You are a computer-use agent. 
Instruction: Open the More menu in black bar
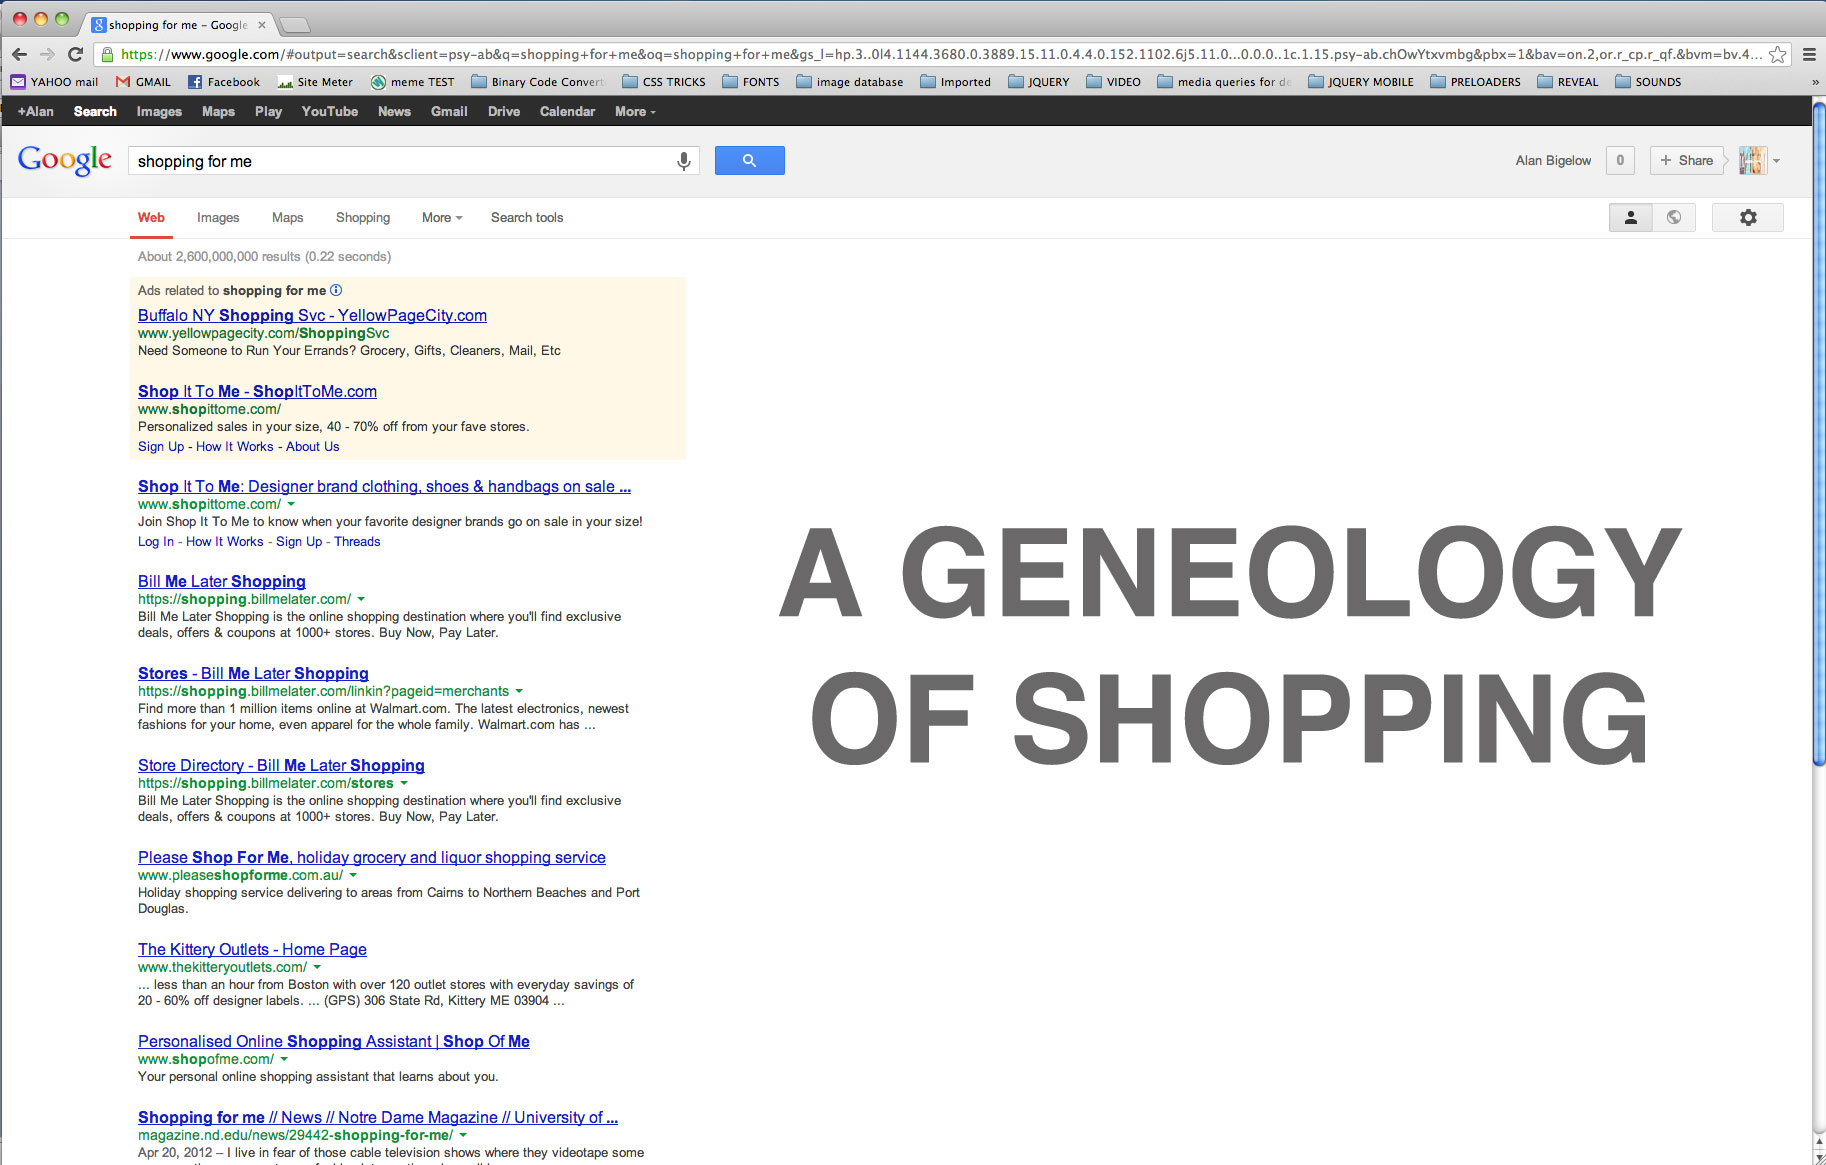pyautogui.click(x=635, y=111)
